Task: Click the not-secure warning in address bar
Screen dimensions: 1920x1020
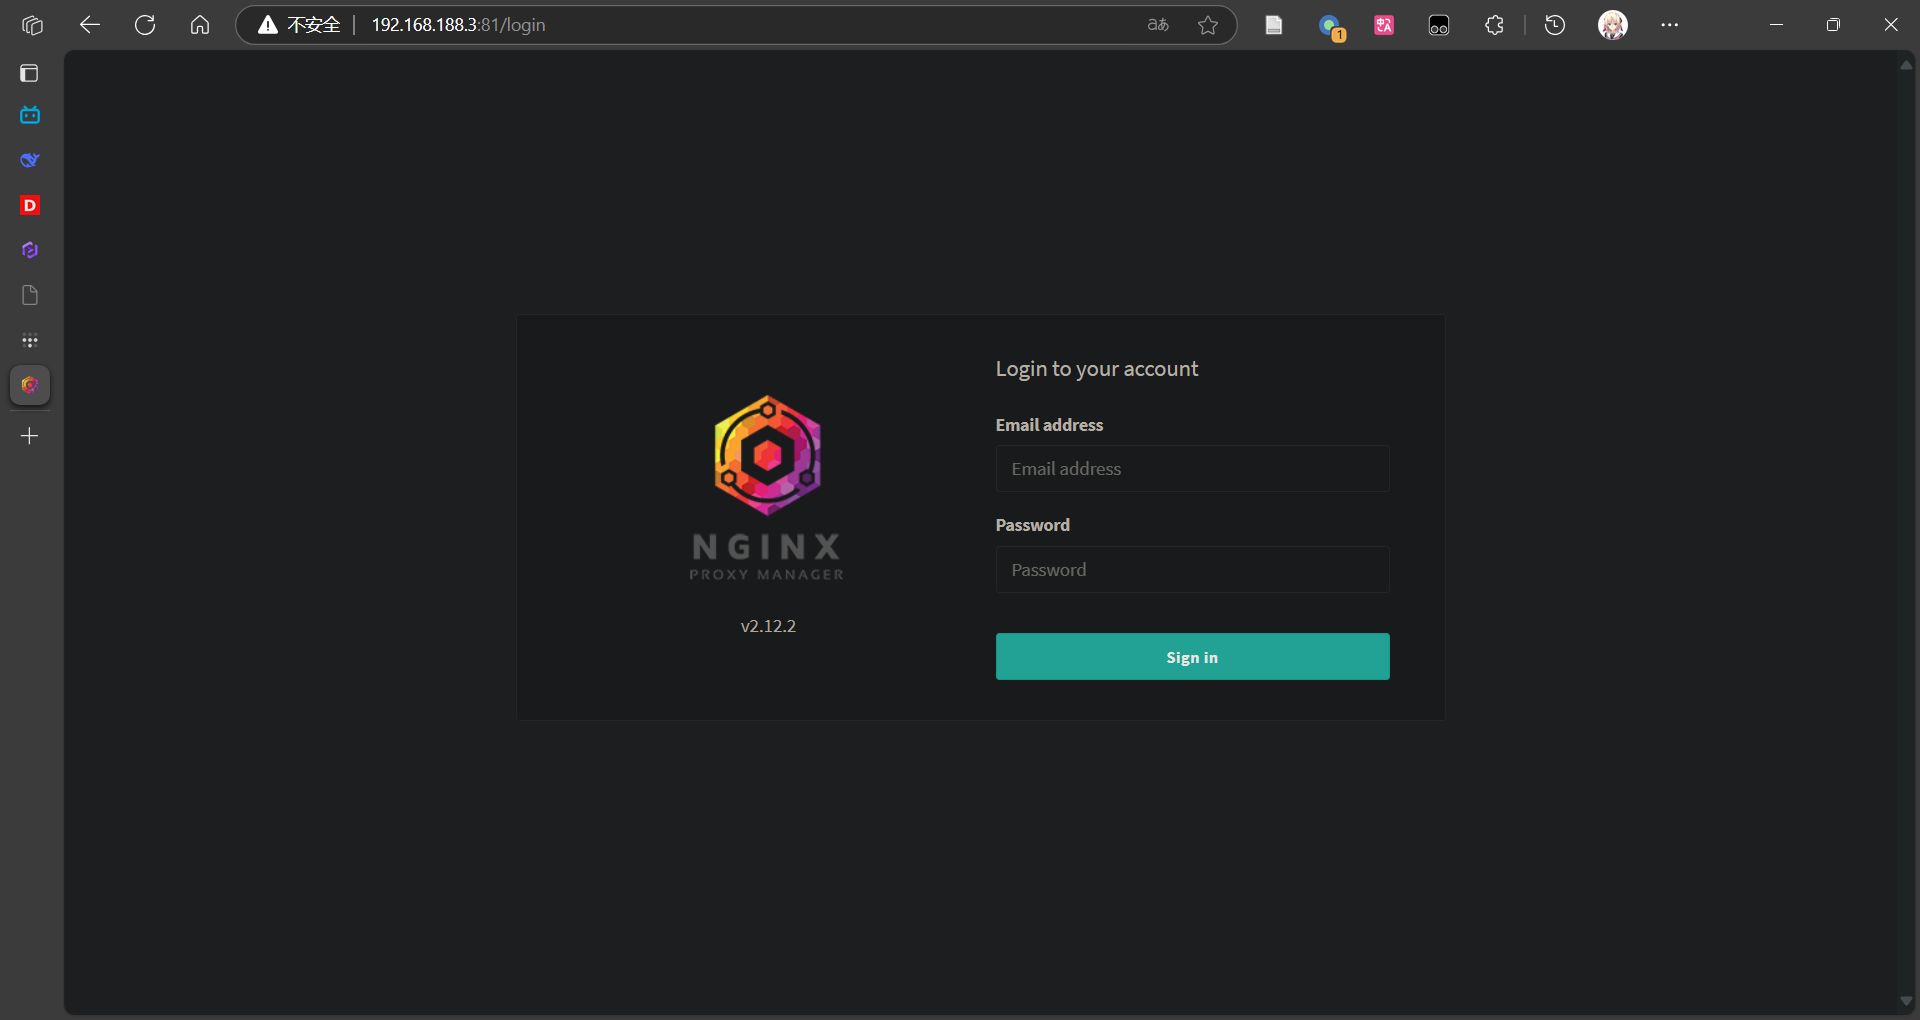Action: 300,25
